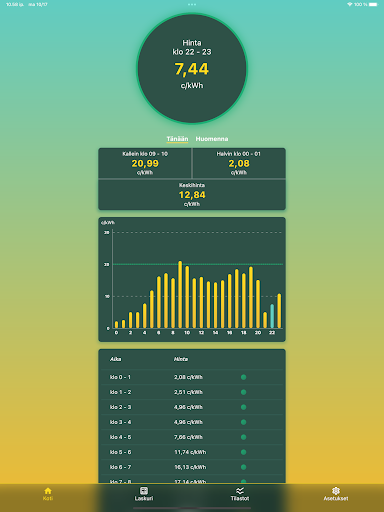Tap the Wi-Fi status icon

coord(350,4)
